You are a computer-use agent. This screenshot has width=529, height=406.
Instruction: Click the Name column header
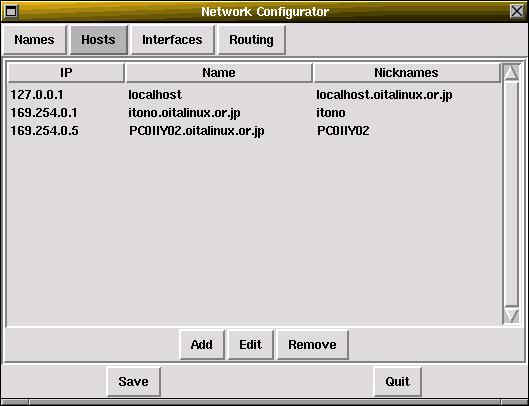click(x=219, y=73)
